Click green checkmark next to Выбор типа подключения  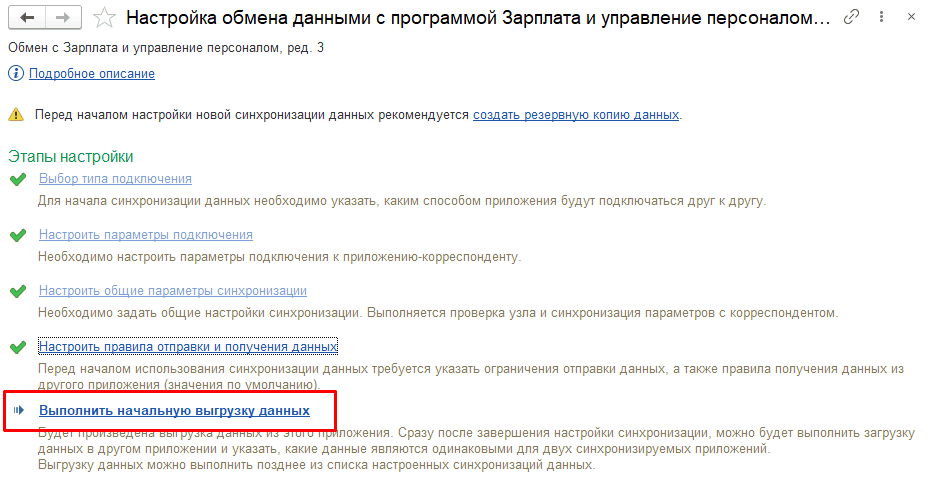[x=16, y=179]
